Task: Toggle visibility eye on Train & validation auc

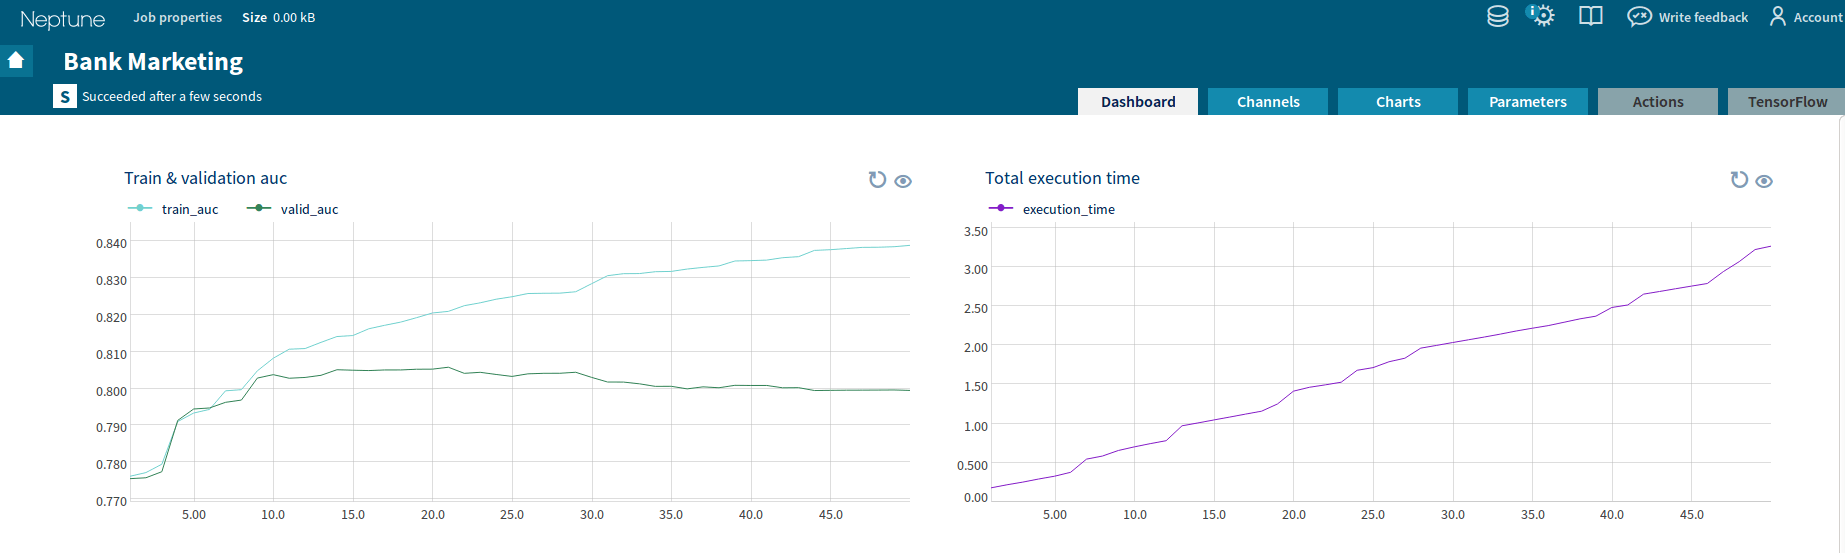Action: (903, 181)
